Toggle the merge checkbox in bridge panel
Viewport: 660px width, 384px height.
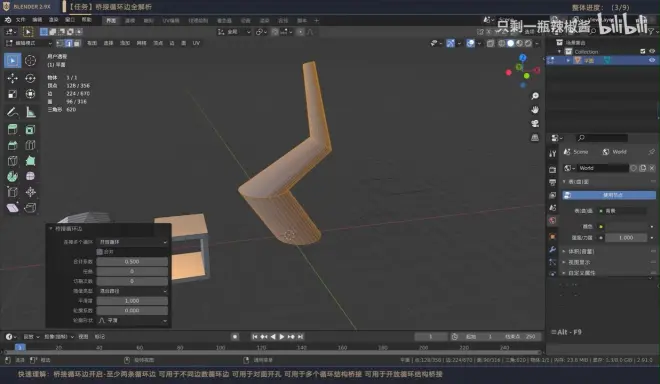coord(100,252)
